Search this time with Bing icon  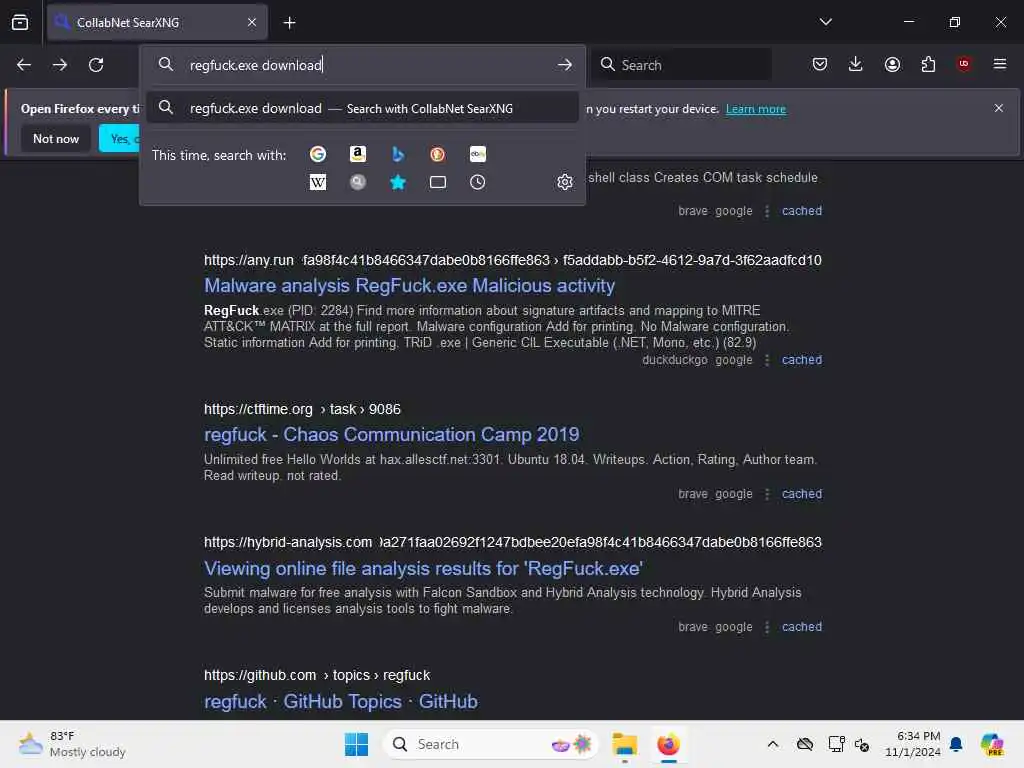pos(398,154)
